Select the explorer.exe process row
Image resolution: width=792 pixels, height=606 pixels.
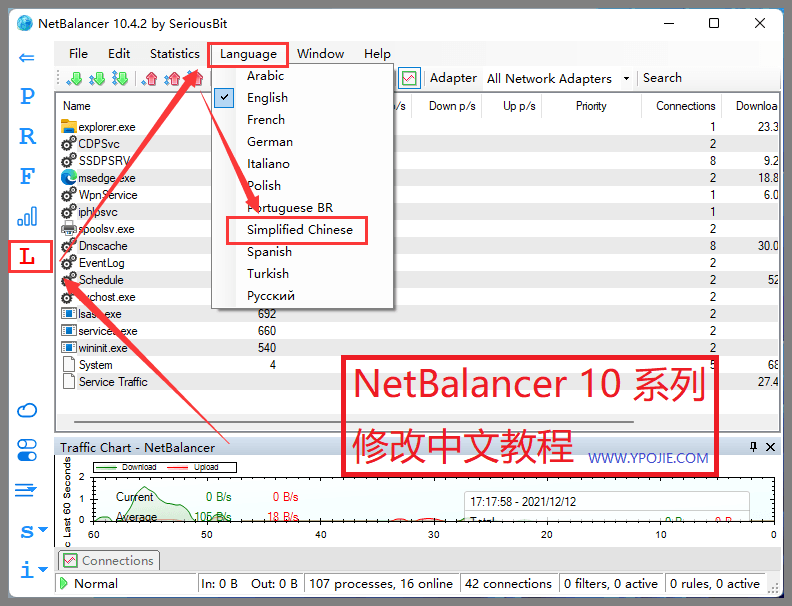(x=418, y=127)
